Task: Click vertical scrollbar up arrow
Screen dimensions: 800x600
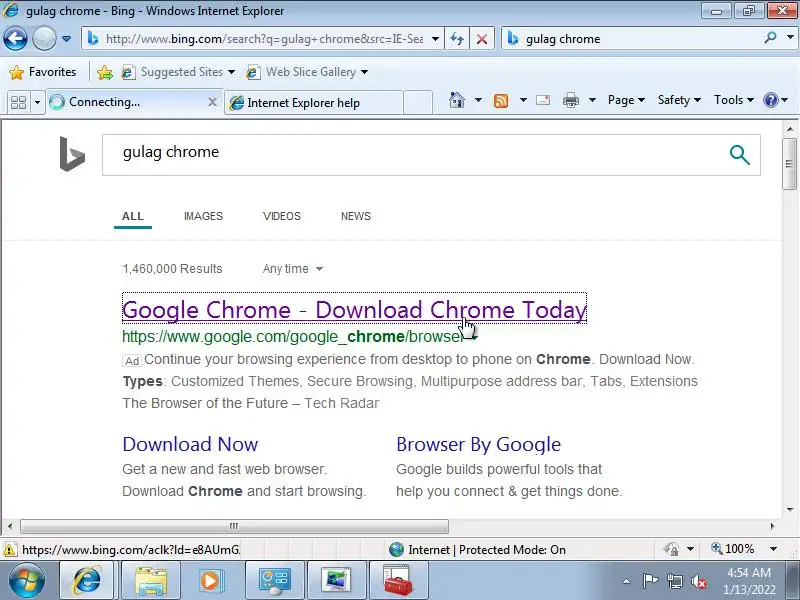Action: point(790,129)
